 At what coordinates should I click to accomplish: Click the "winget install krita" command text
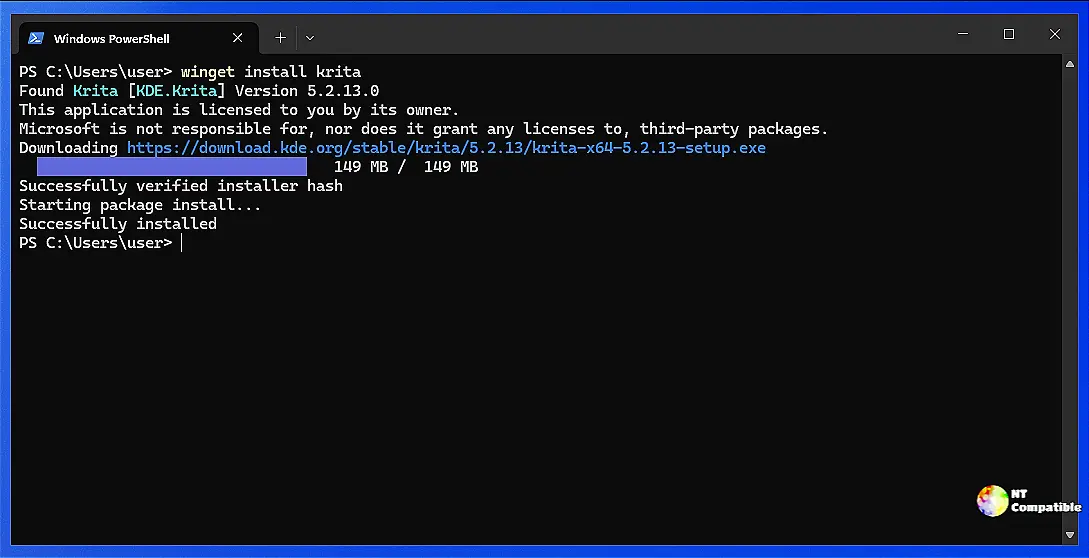[x=271, y=72]
